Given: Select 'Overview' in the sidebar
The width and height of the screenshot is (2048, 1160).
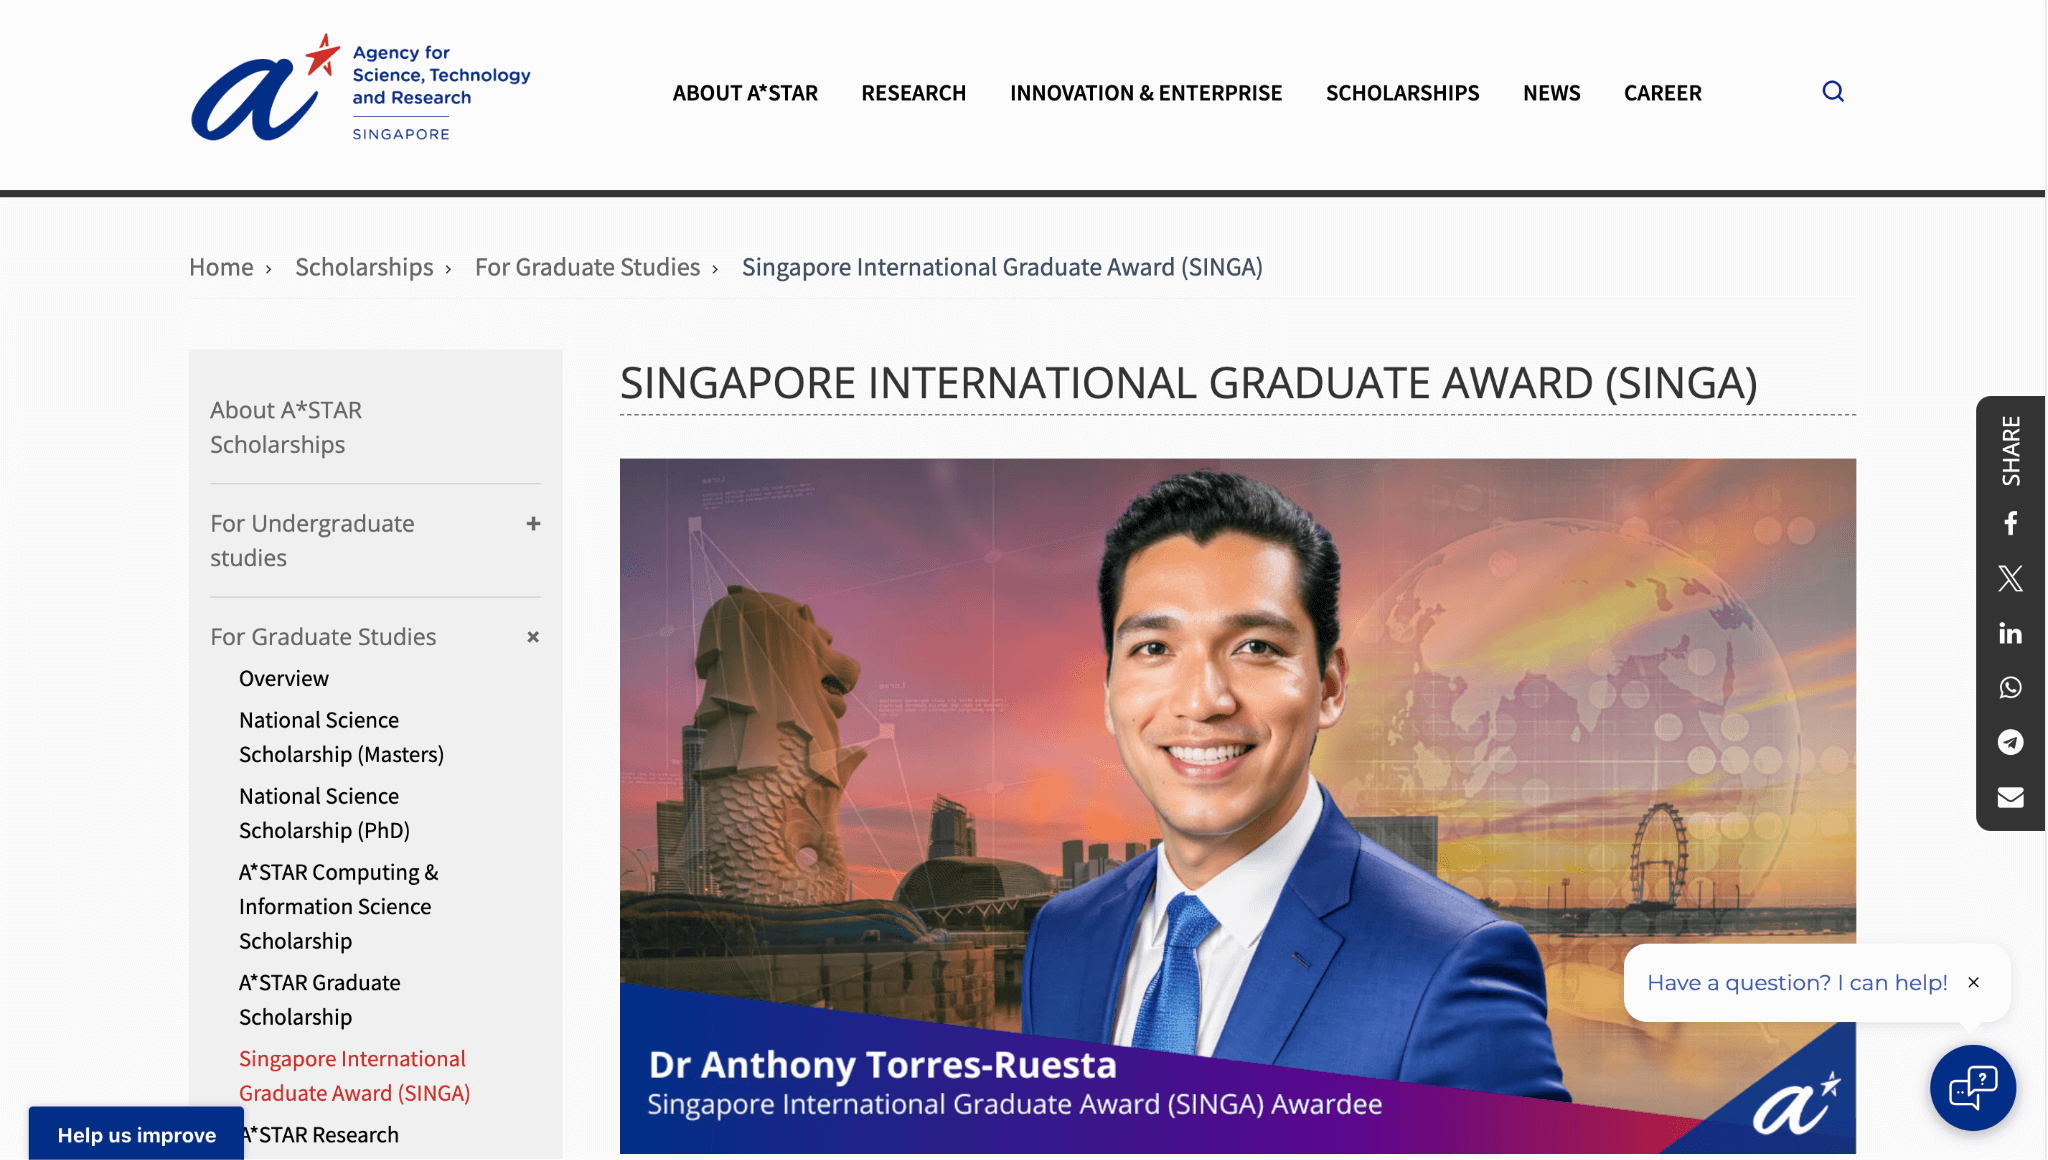Looking at the screenshot, I should (x=283, y=677).
